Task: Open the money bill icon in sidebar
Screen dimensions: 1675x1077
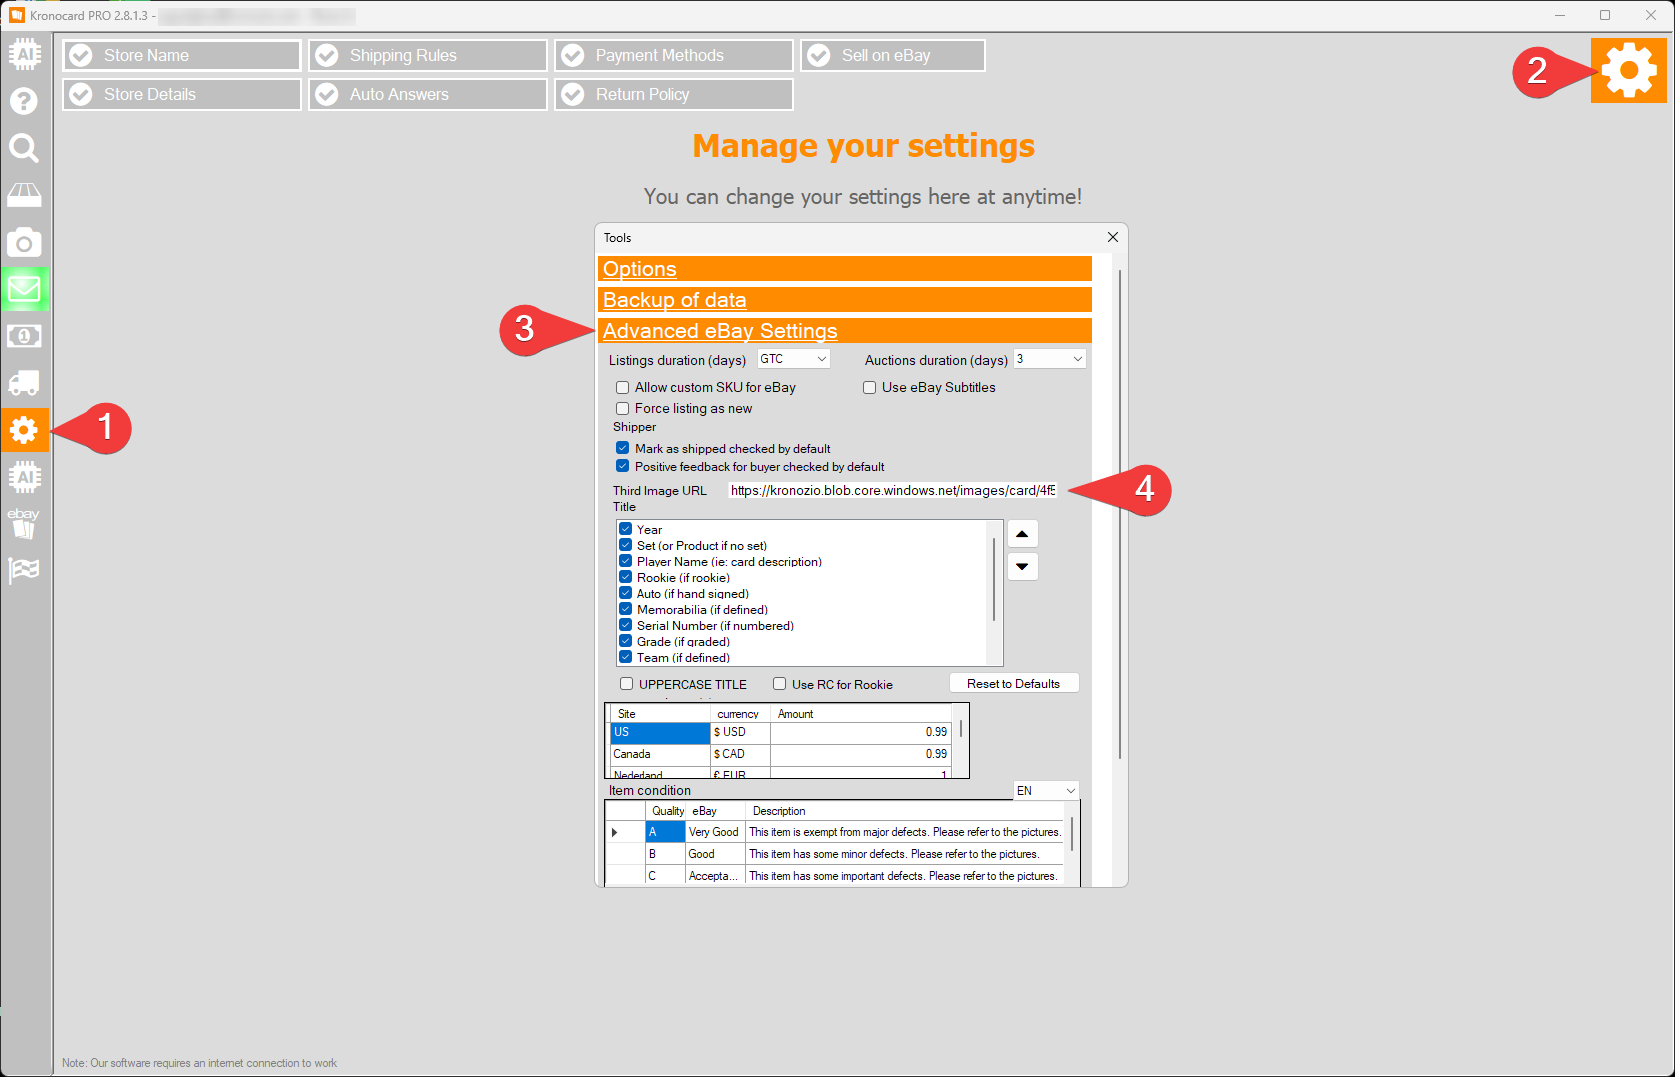Action: [x=24, y=336]
